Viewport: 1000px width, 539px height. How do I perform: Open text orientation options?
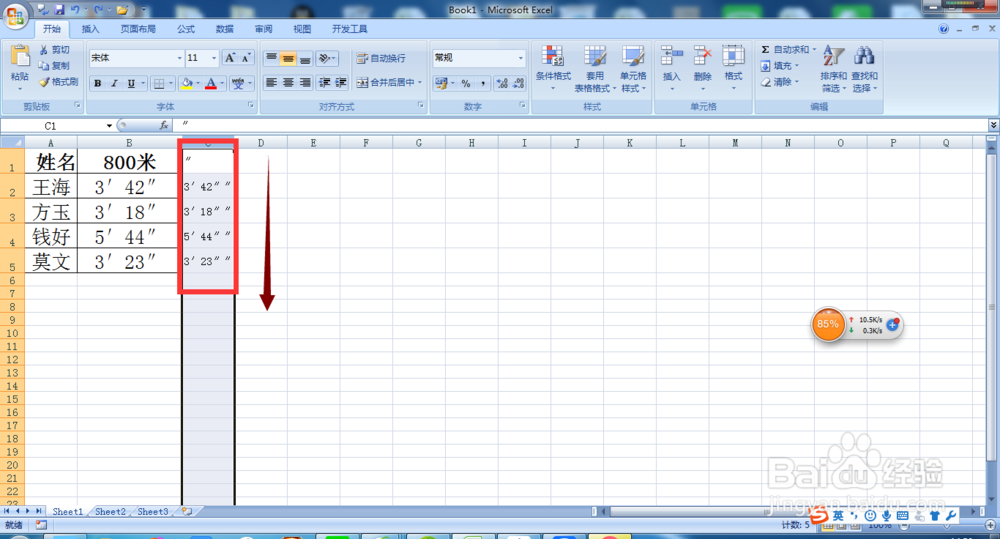327,58
